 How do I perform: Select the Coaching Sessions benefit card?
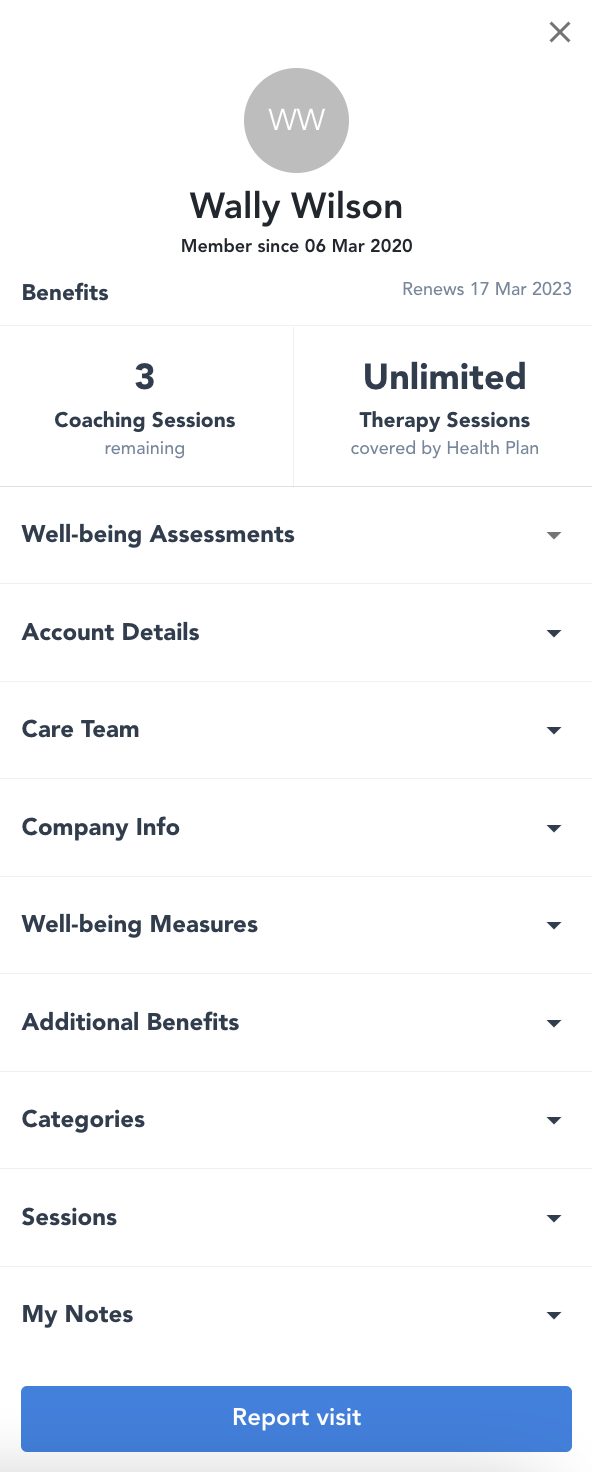click(145, 405)
